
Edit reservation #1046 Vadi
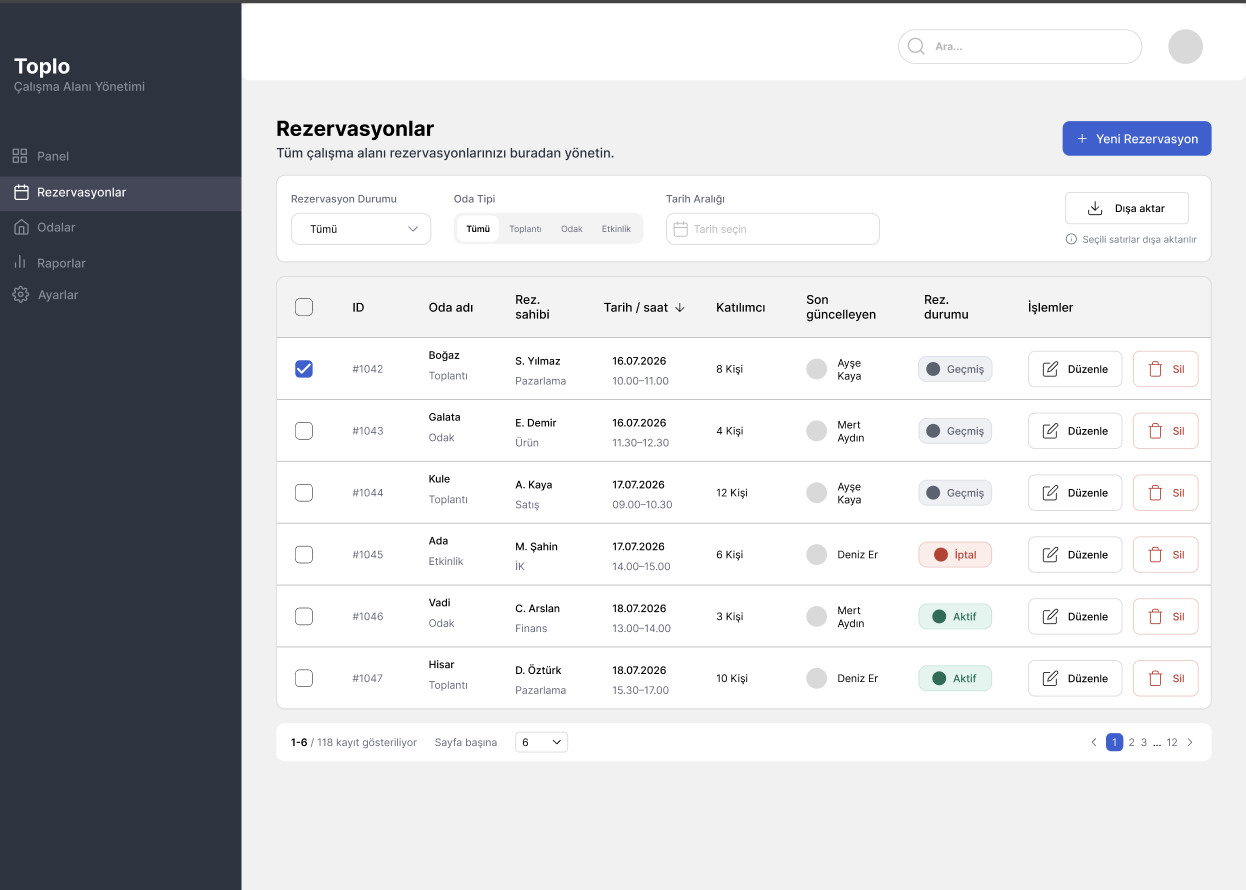coord(1075,616)
